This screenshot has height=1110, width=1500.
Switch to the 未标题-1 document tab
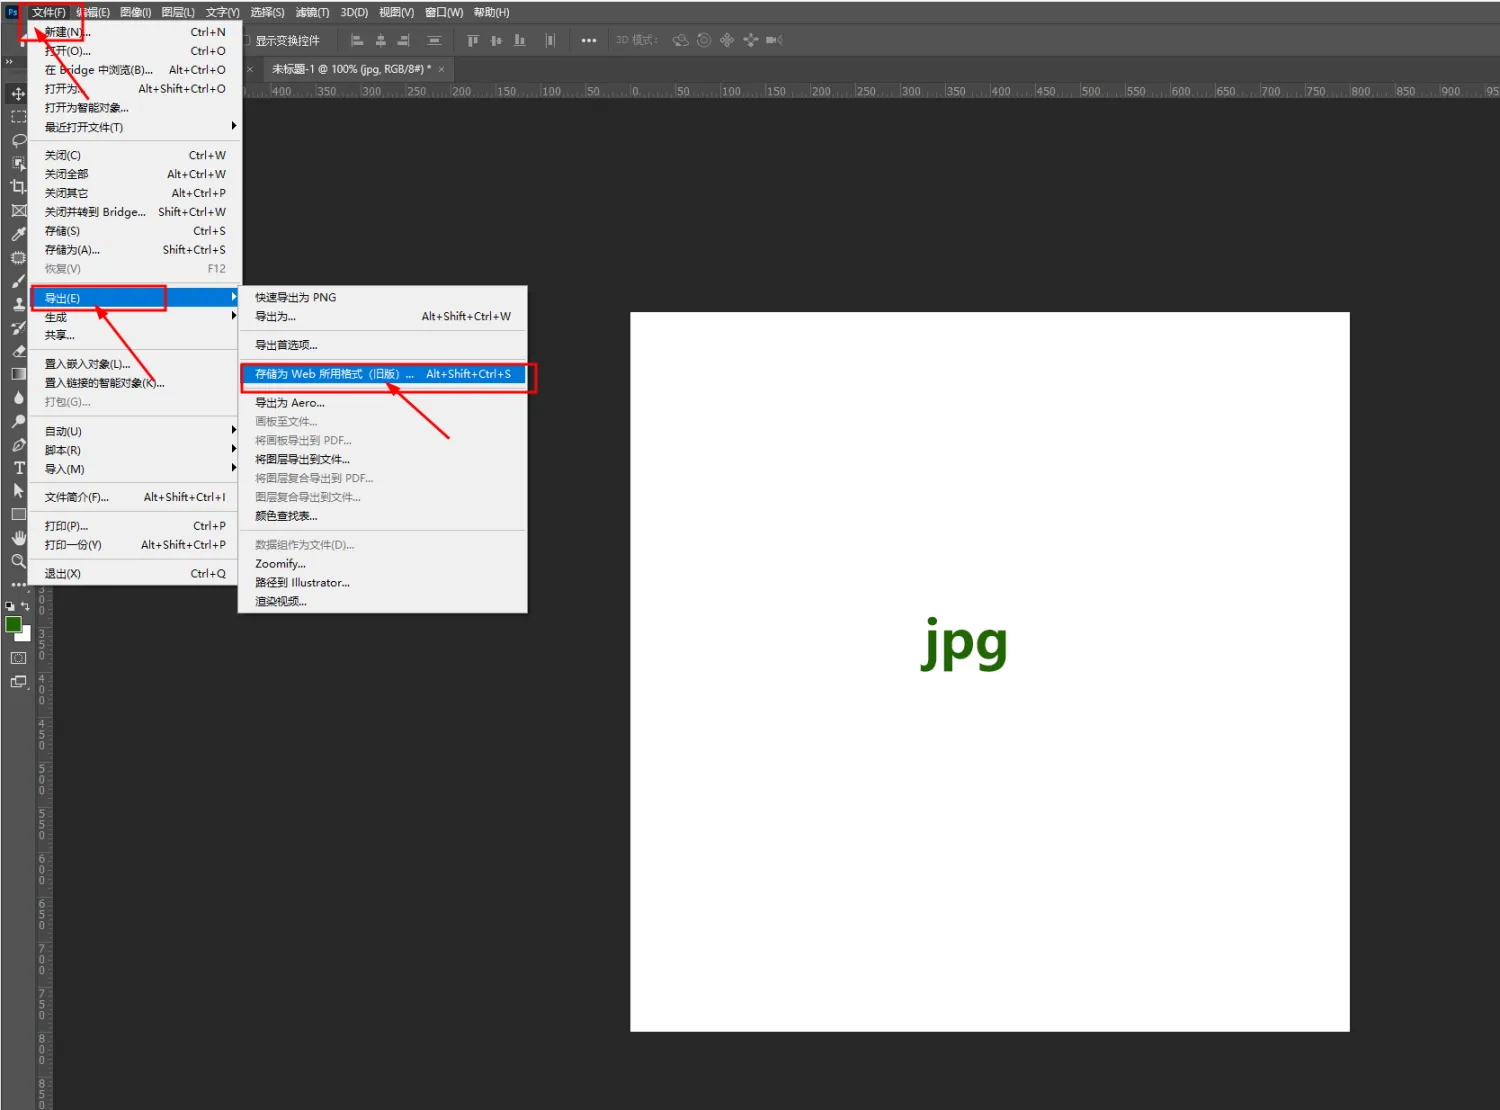click(x=351, y=69)
